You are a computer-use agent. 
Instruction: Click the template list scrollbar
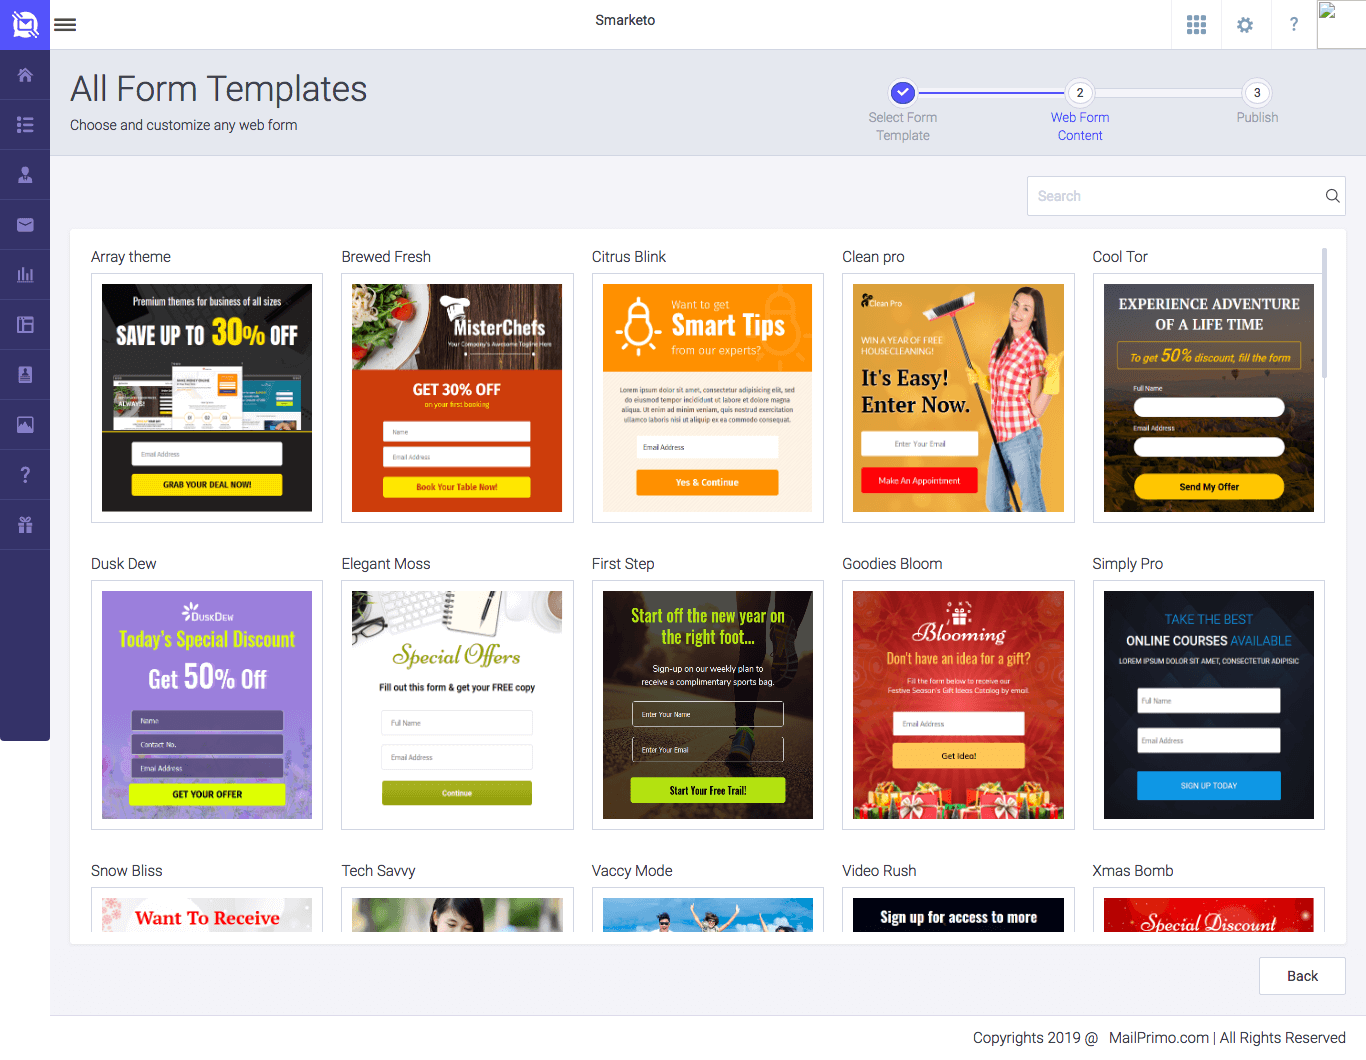[x=1325, y=313]
